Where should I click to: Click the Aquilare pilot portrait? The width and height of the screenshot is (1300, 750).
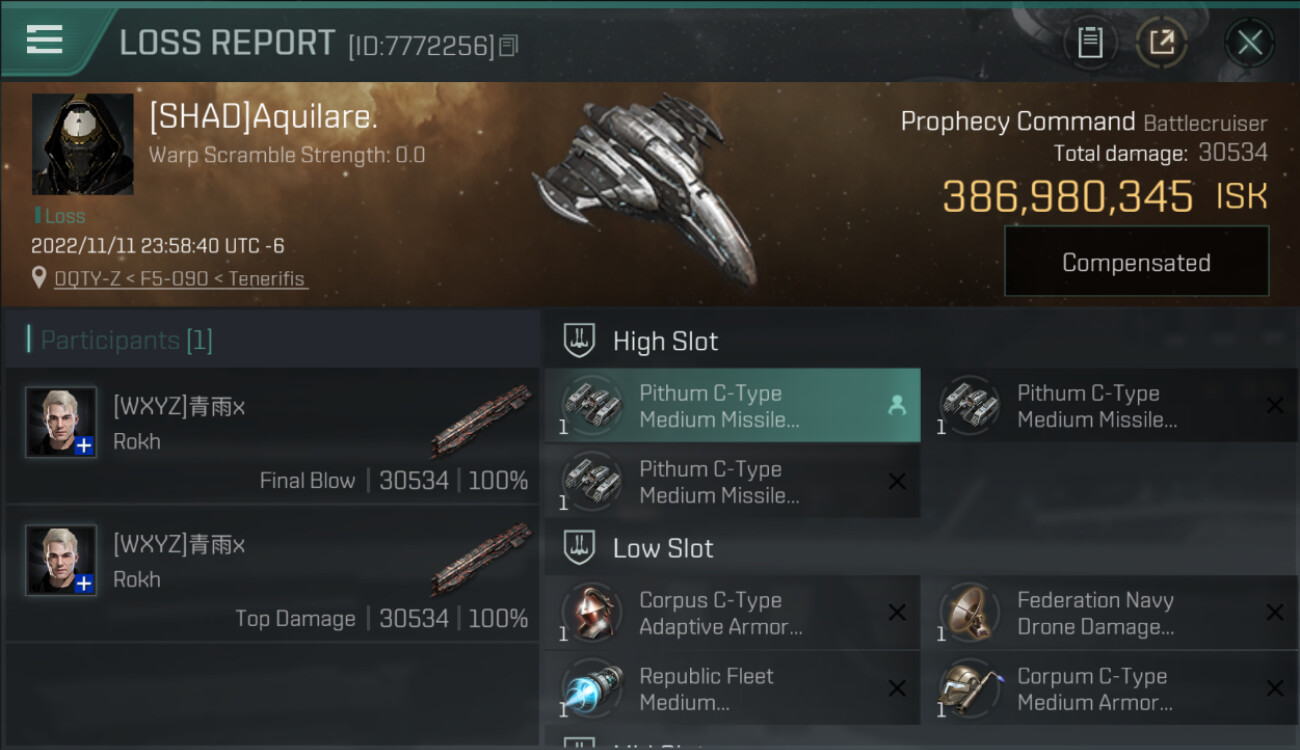pyautogui.click(x=82, y=144)
